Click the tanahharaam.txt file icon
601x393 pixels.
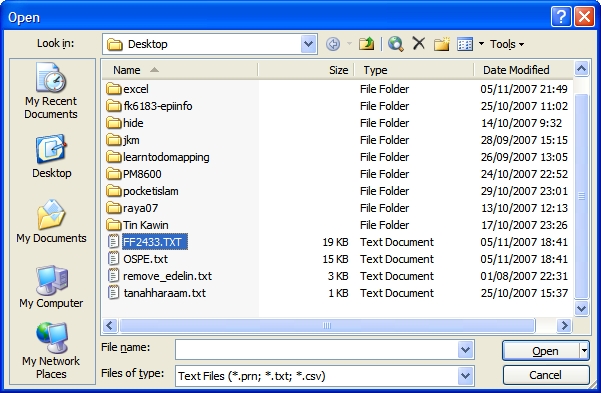pos(113,293)
